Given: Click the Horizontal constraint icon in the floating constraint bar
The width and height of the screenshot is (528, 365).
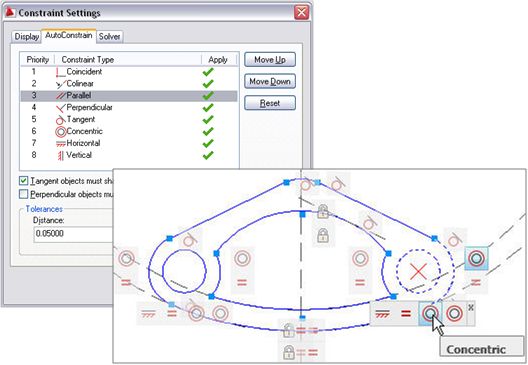Looking at the screenshot, I should 383,314.
